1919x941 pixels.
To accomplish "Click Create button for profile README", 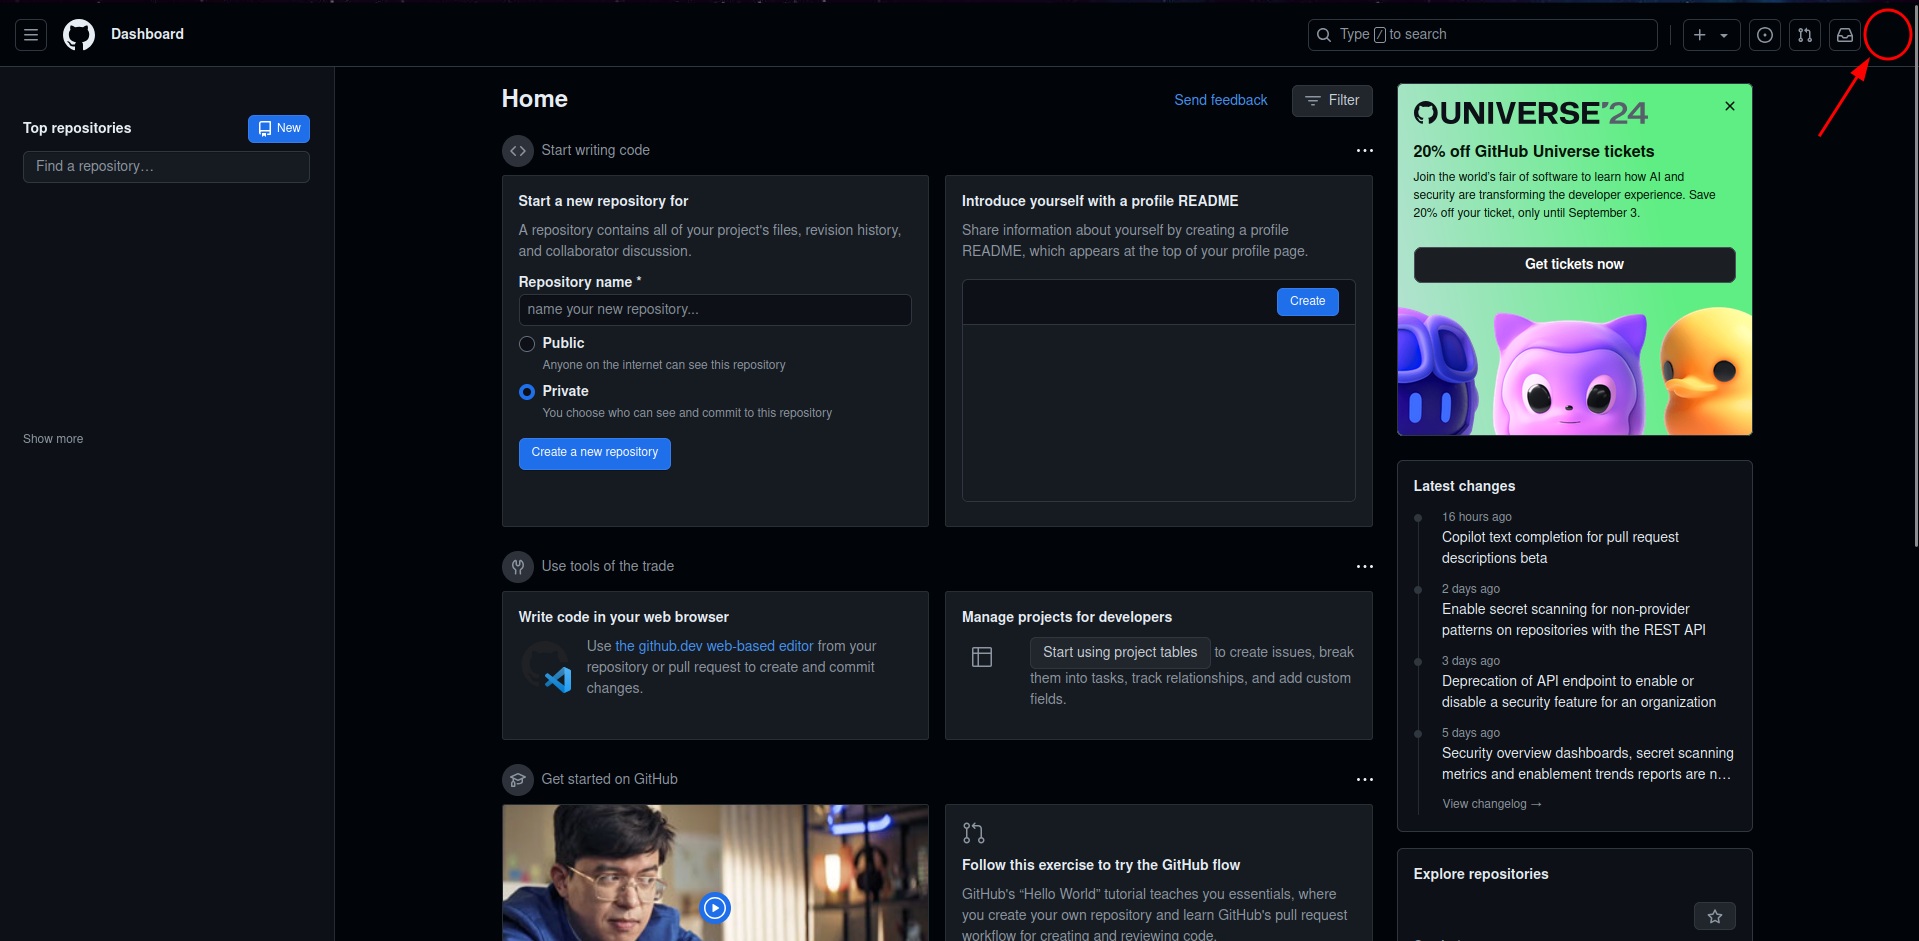I will [1307, 302].
